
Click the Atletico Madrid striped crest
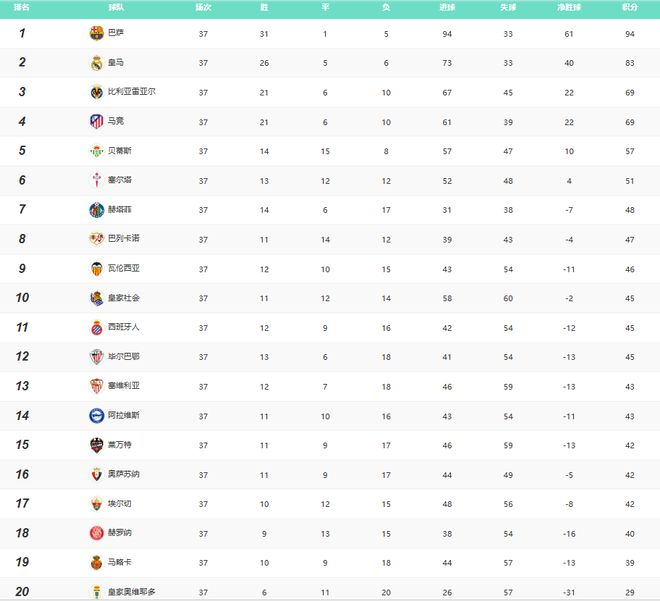[x=97, y=121]
